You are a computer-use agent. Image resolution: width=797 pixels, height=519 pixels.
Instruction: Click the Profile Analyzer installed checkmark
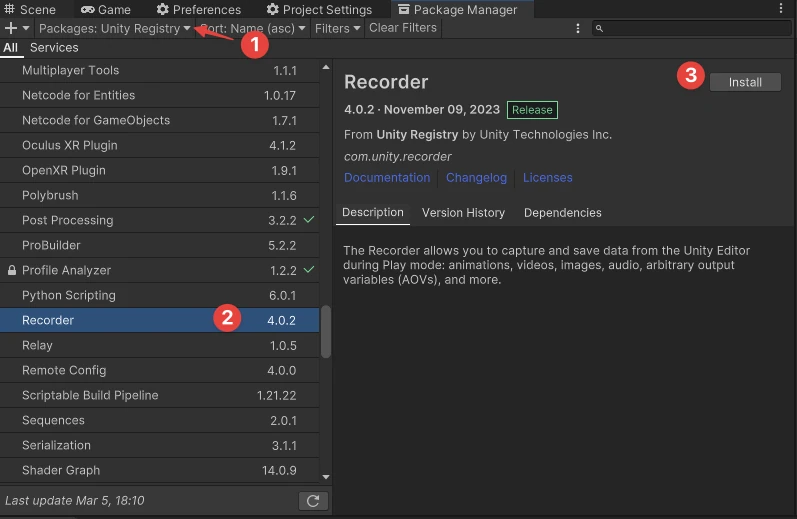[309, 269]
